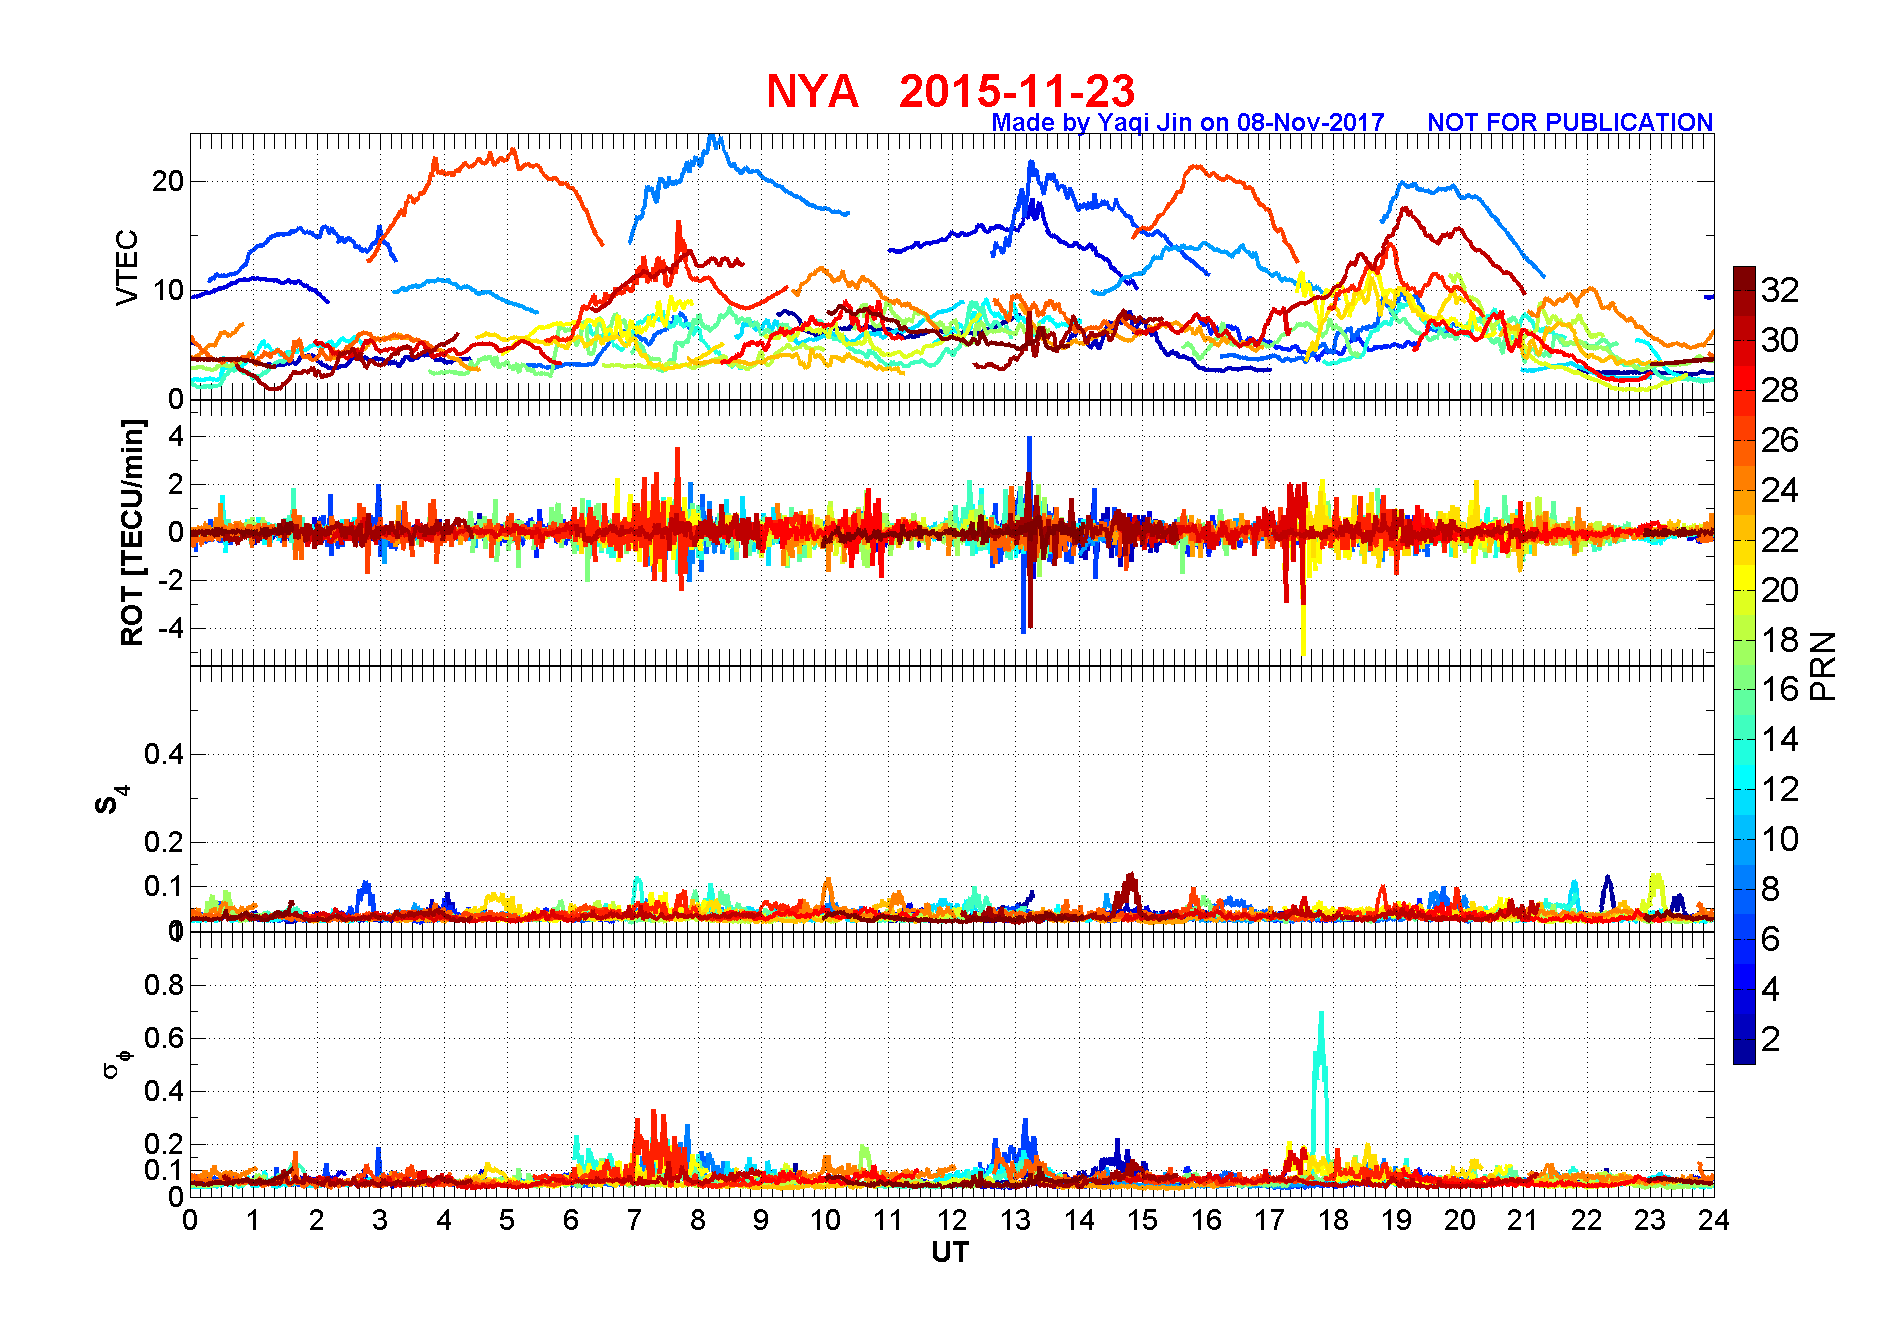The image size is (1904, 1330).
Task: Select the sigma-phi y-axis label
Action: click(117, 1063)
